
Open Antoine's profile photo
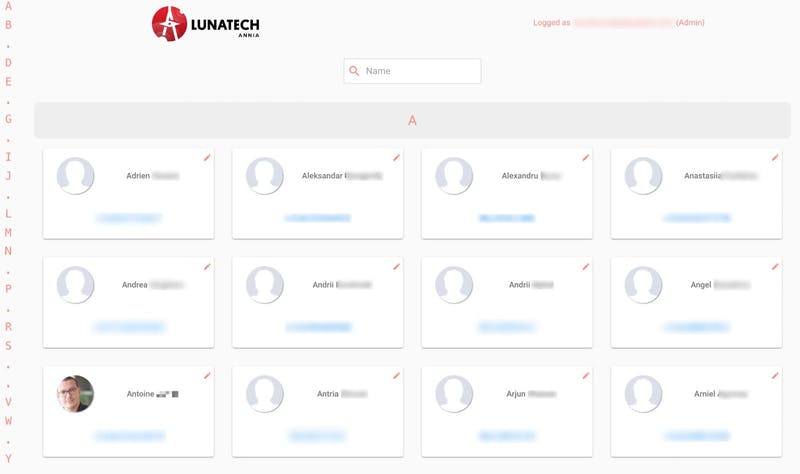(76, 393)
